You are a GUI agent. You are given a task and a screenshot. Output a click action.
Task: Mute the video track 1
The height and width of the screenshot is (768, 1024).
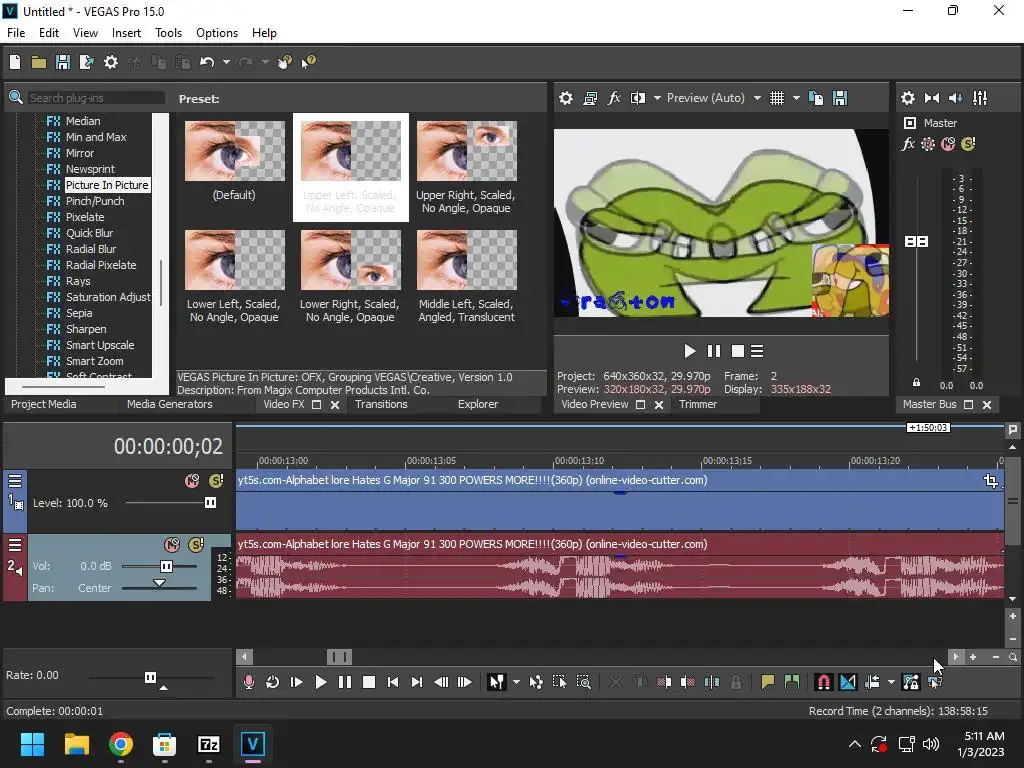[x=192, y=481]
